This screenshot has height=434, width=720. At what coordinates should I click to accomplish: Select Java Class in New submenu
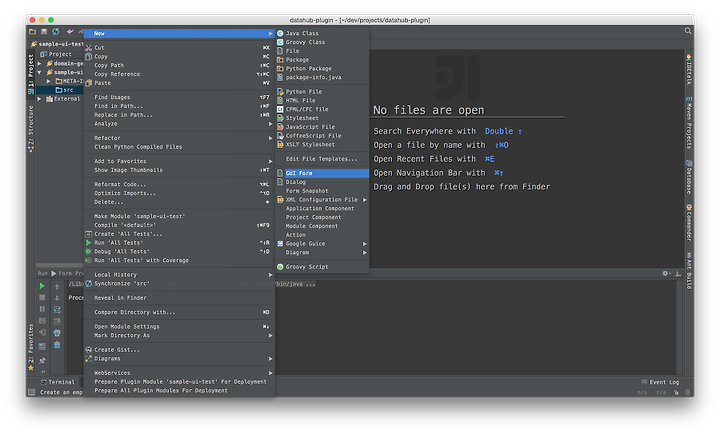322,33
